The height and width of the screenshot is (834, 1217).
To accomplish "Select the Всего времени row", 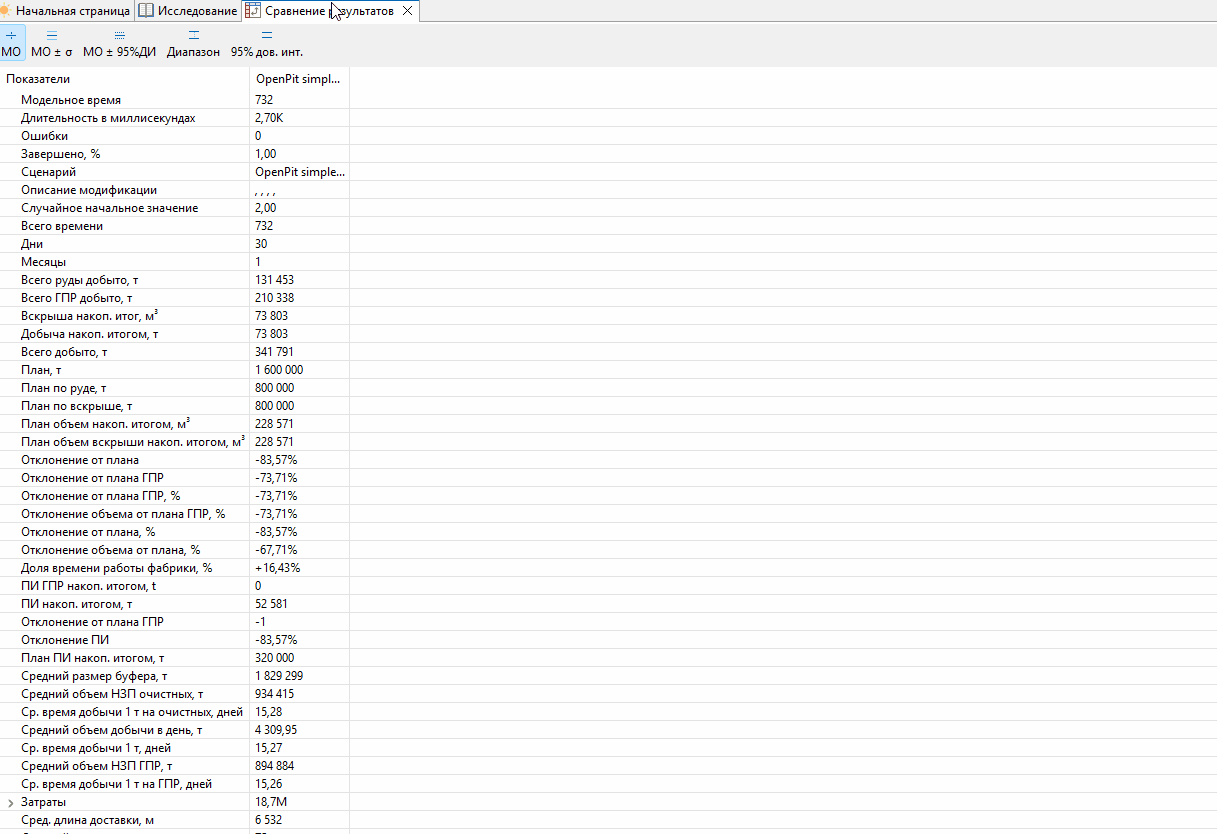I will point(175,226).
